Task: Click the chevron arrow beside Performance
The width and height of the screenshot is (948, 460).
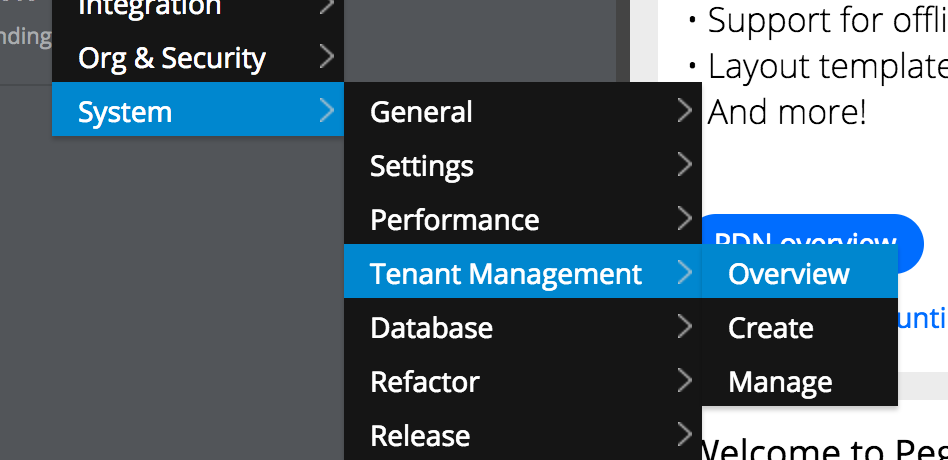Action: [684, 218]
